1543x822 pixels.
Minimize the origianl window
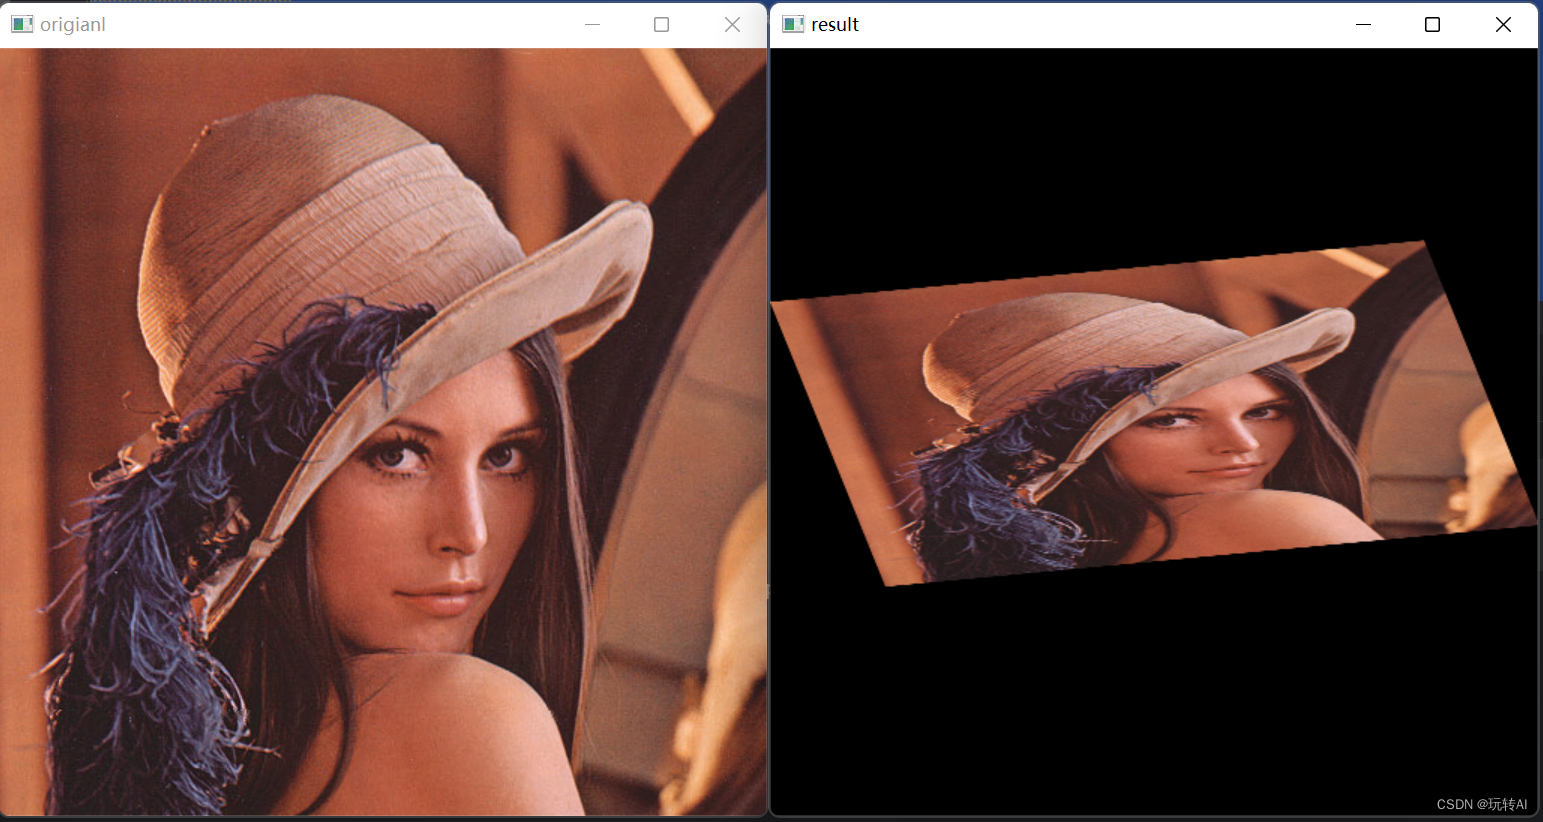[592, 24]
